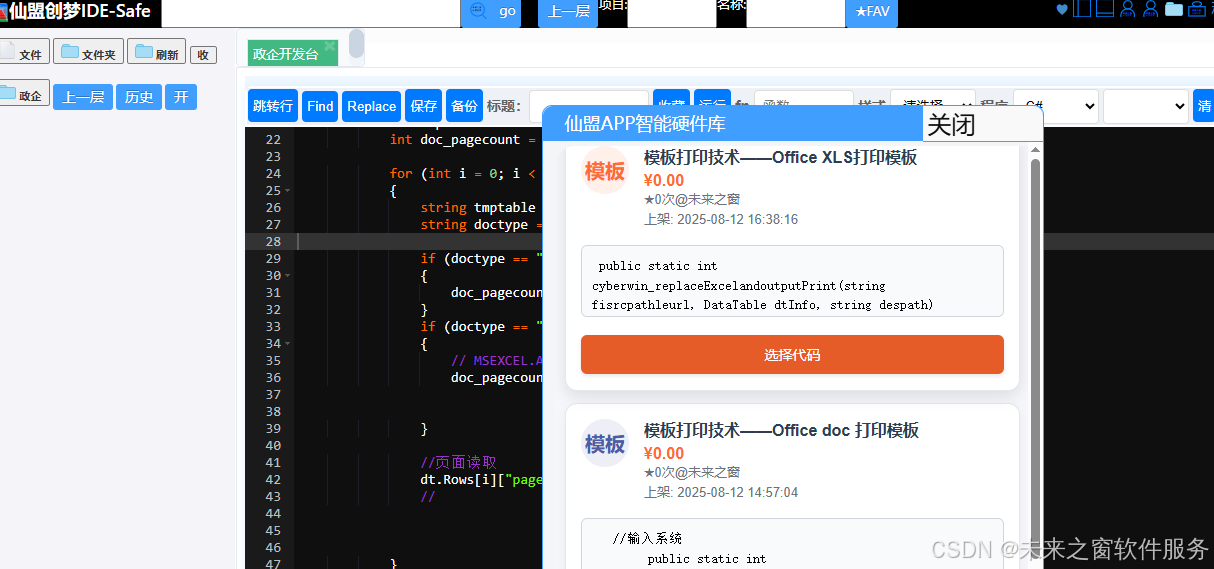1214x569 pixels.
Task: Close the 政企开发台 tab with its X
Action: tap(329, 47)
